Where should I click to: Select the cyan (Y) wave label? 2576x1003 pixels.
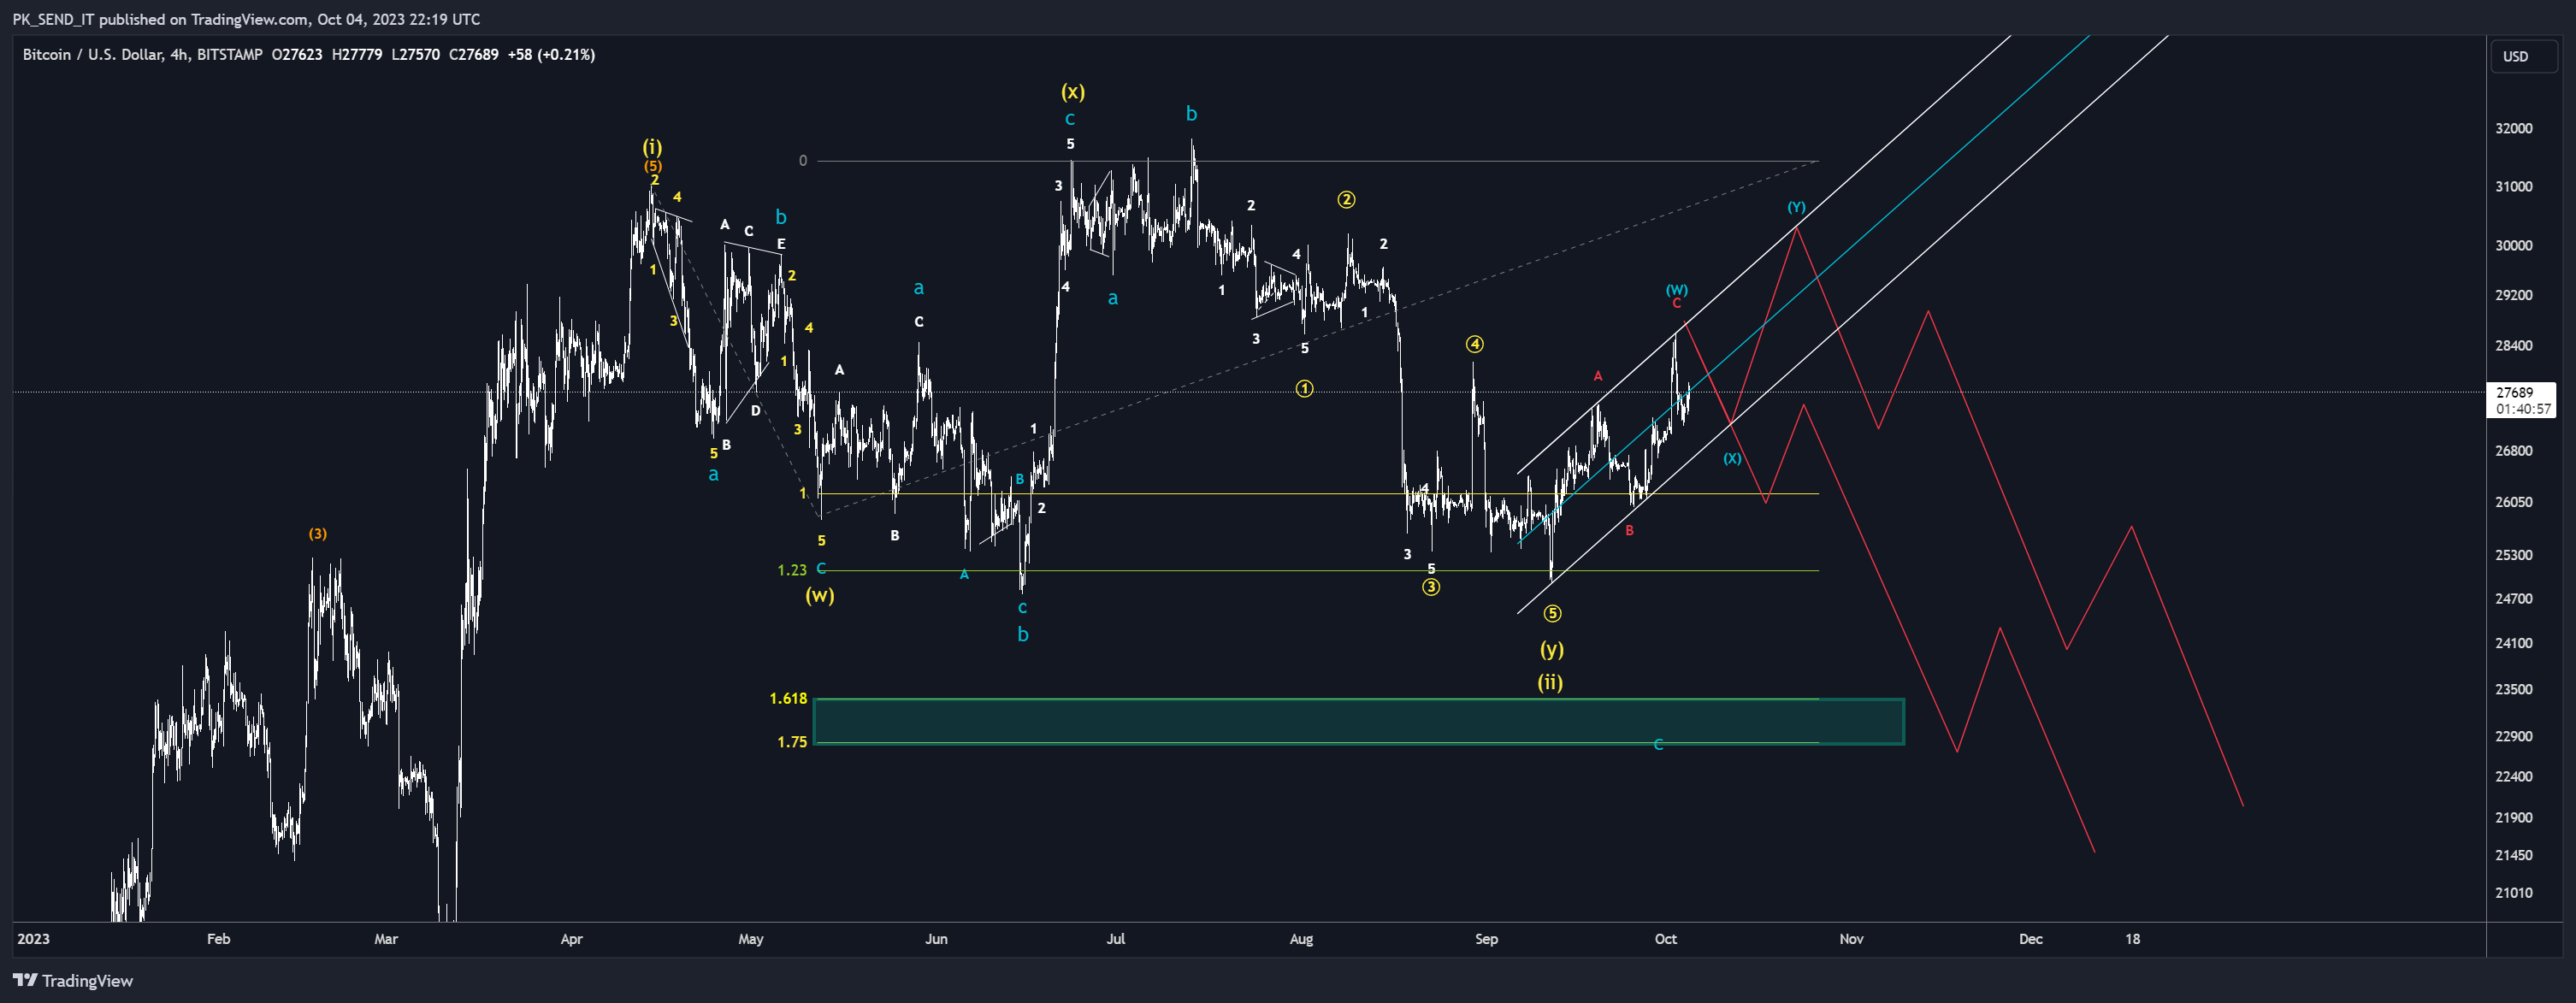[1797, 207]
